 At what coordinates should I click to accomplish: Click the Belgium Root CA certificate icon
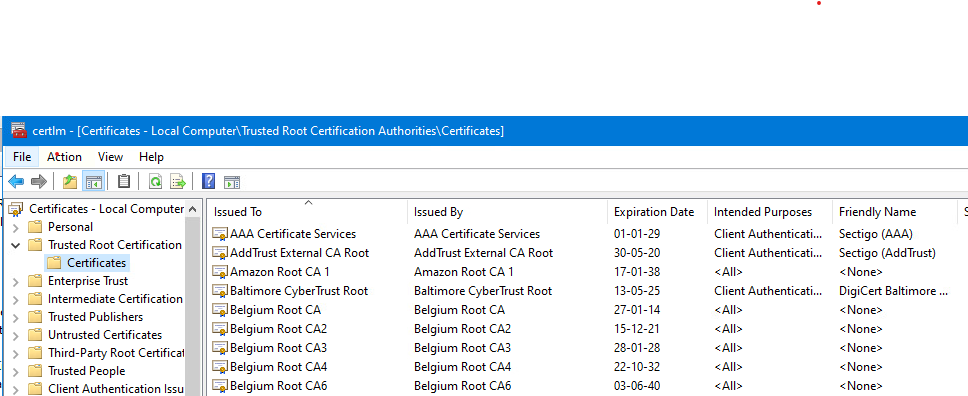[x=220, y=310]
